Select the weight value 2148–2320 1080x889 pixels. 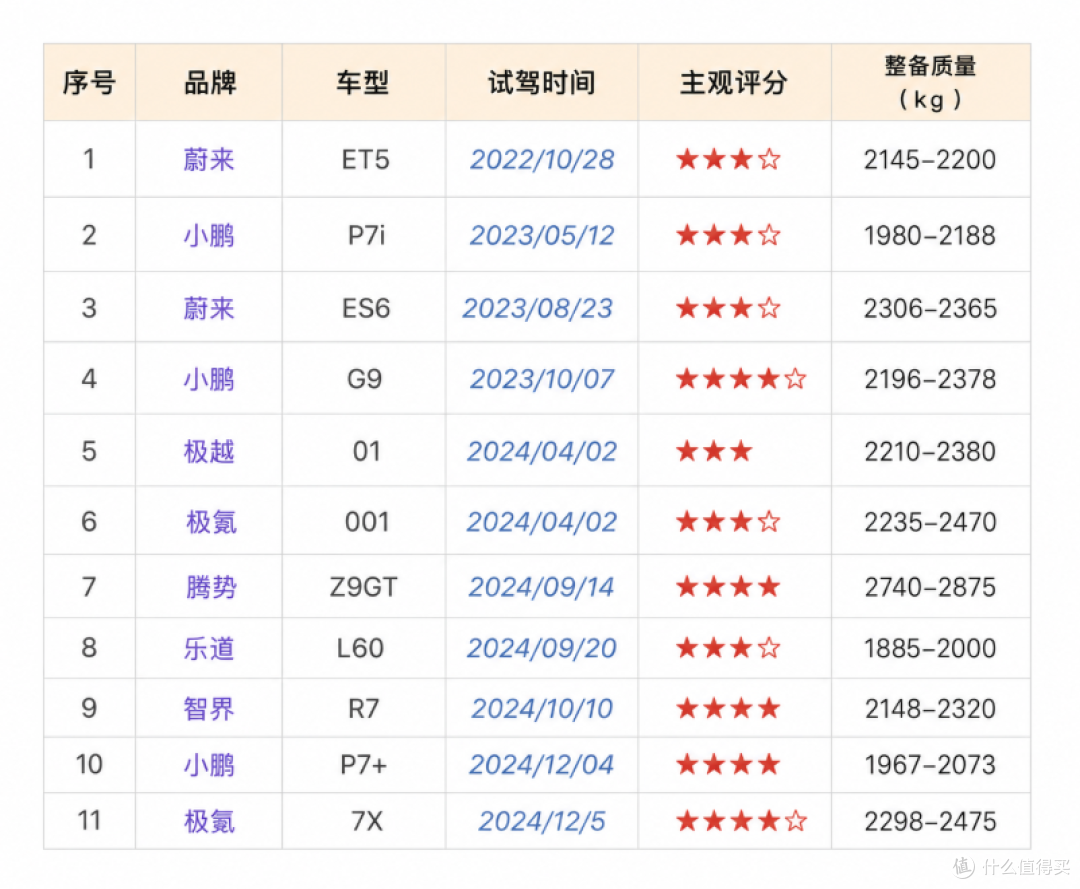(x=930, y=709)
